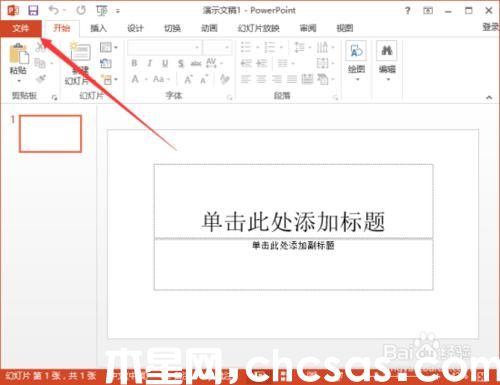500x385 pixels.
Task: Click the Numbering list icon
Action: pos(270,47)
